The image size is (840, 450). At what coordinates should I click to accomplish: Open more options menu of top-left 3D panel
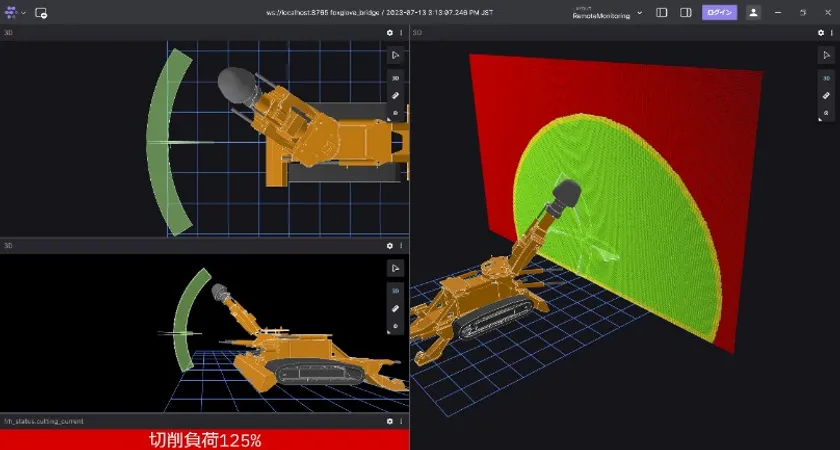(x=401, y=33)
